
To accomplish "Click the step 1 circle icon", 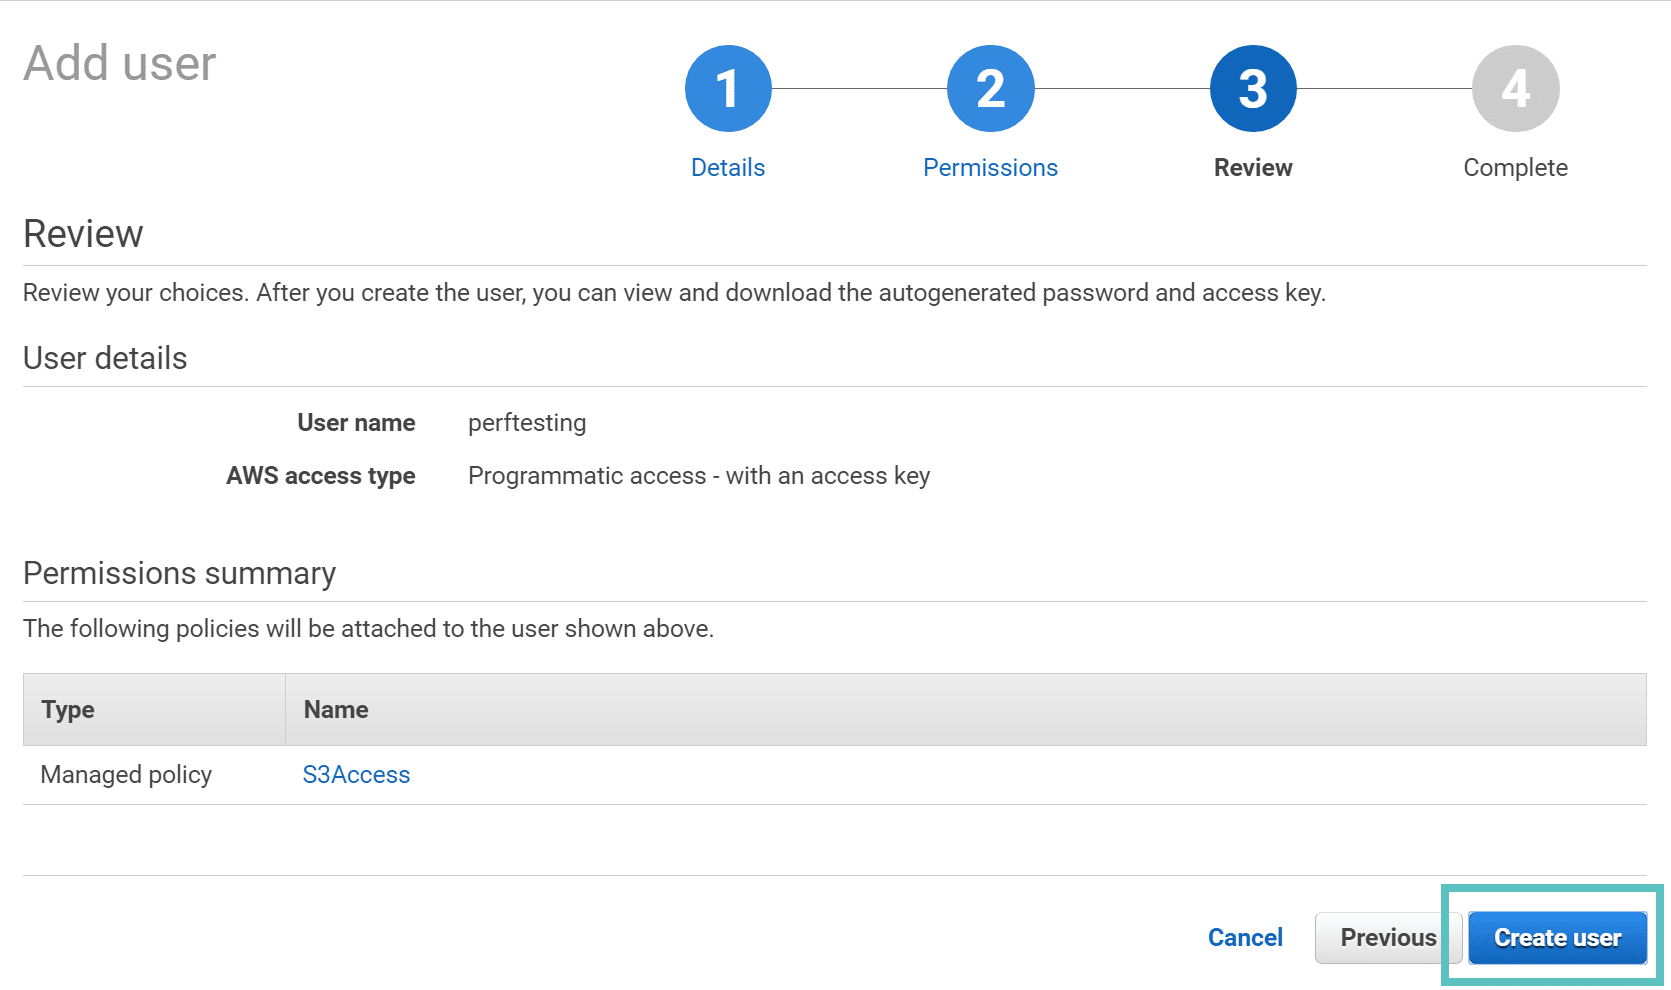I will 727,87.
